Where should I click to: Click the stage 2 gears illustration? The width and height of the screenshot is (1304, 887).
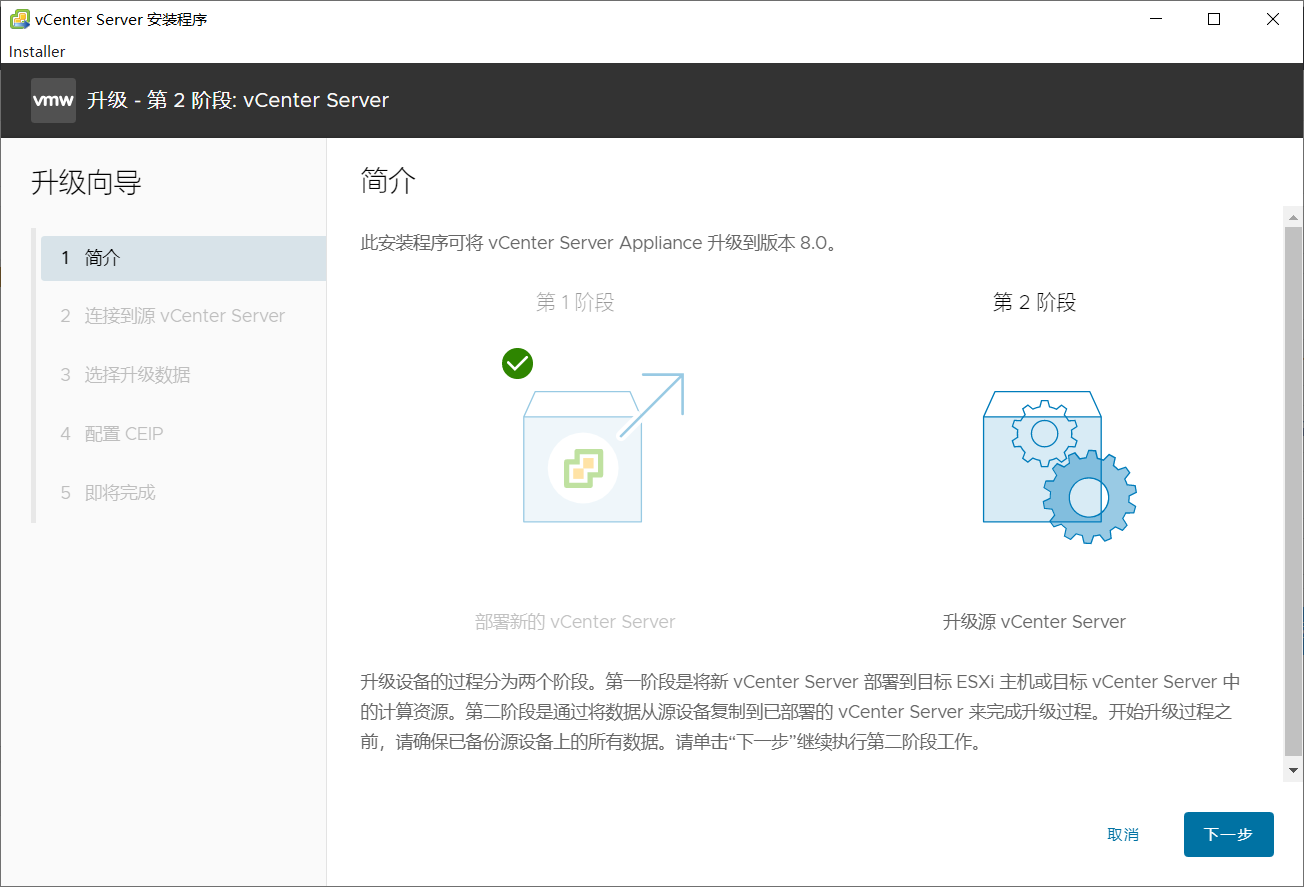pos(1059,465)
